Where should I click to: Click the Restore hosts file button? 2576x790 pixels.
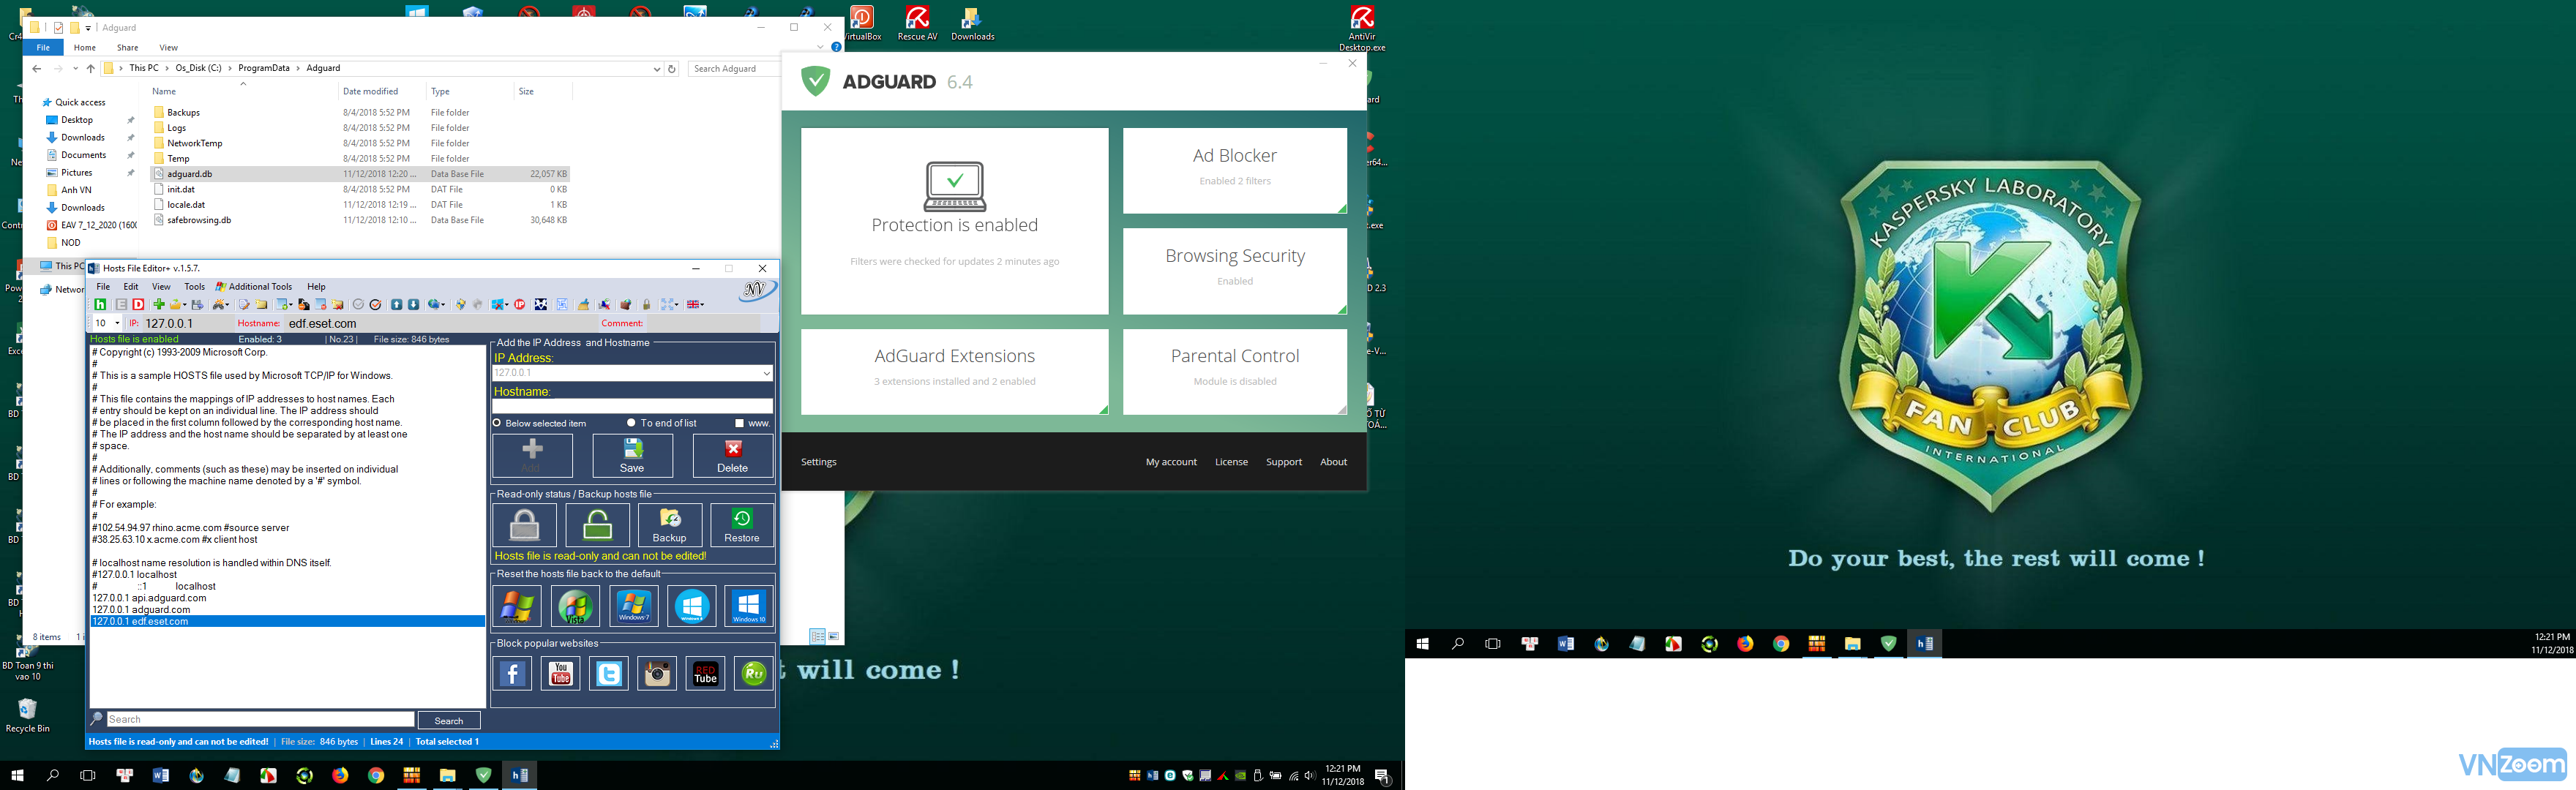pyautogui.click(x=742, y=525)
